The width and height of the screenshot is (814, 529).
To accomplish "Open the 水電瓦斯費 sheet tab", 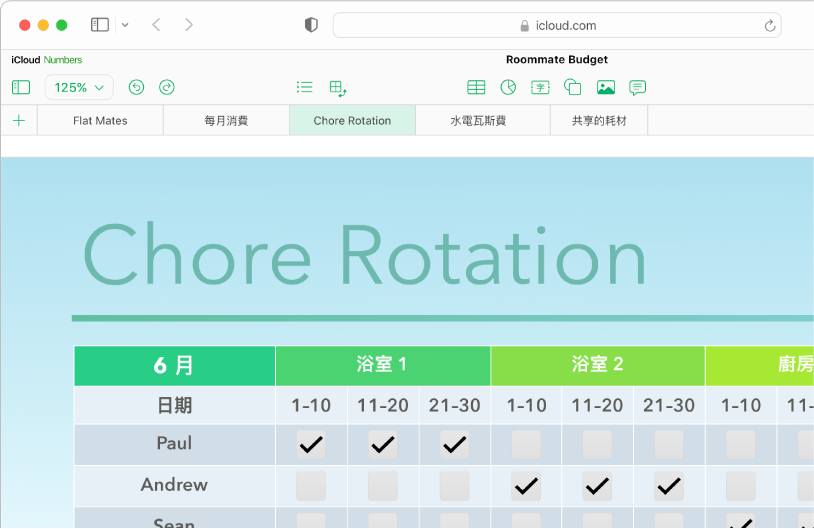I will (x=478, y=121).
